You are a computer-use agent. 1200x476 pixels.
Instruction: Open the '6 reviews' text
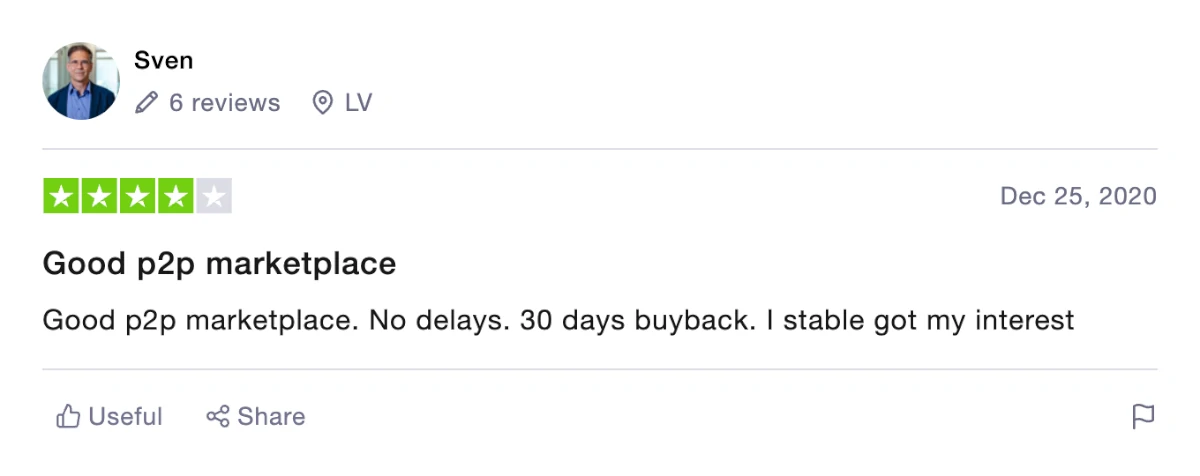[224, 102]
